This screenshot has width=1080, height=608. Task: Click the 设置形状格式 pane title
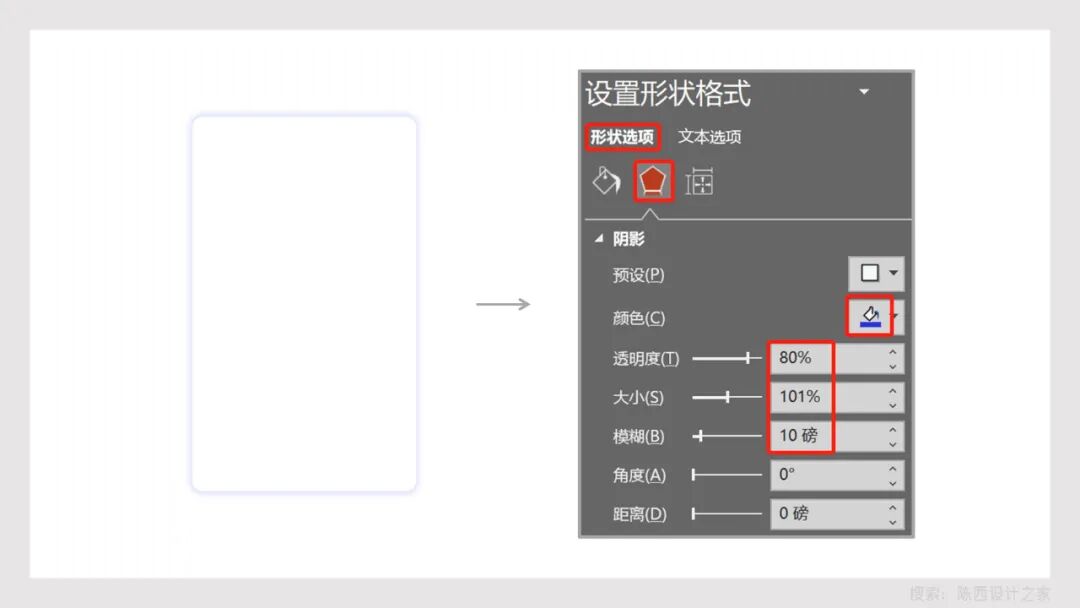pos(667,93)
